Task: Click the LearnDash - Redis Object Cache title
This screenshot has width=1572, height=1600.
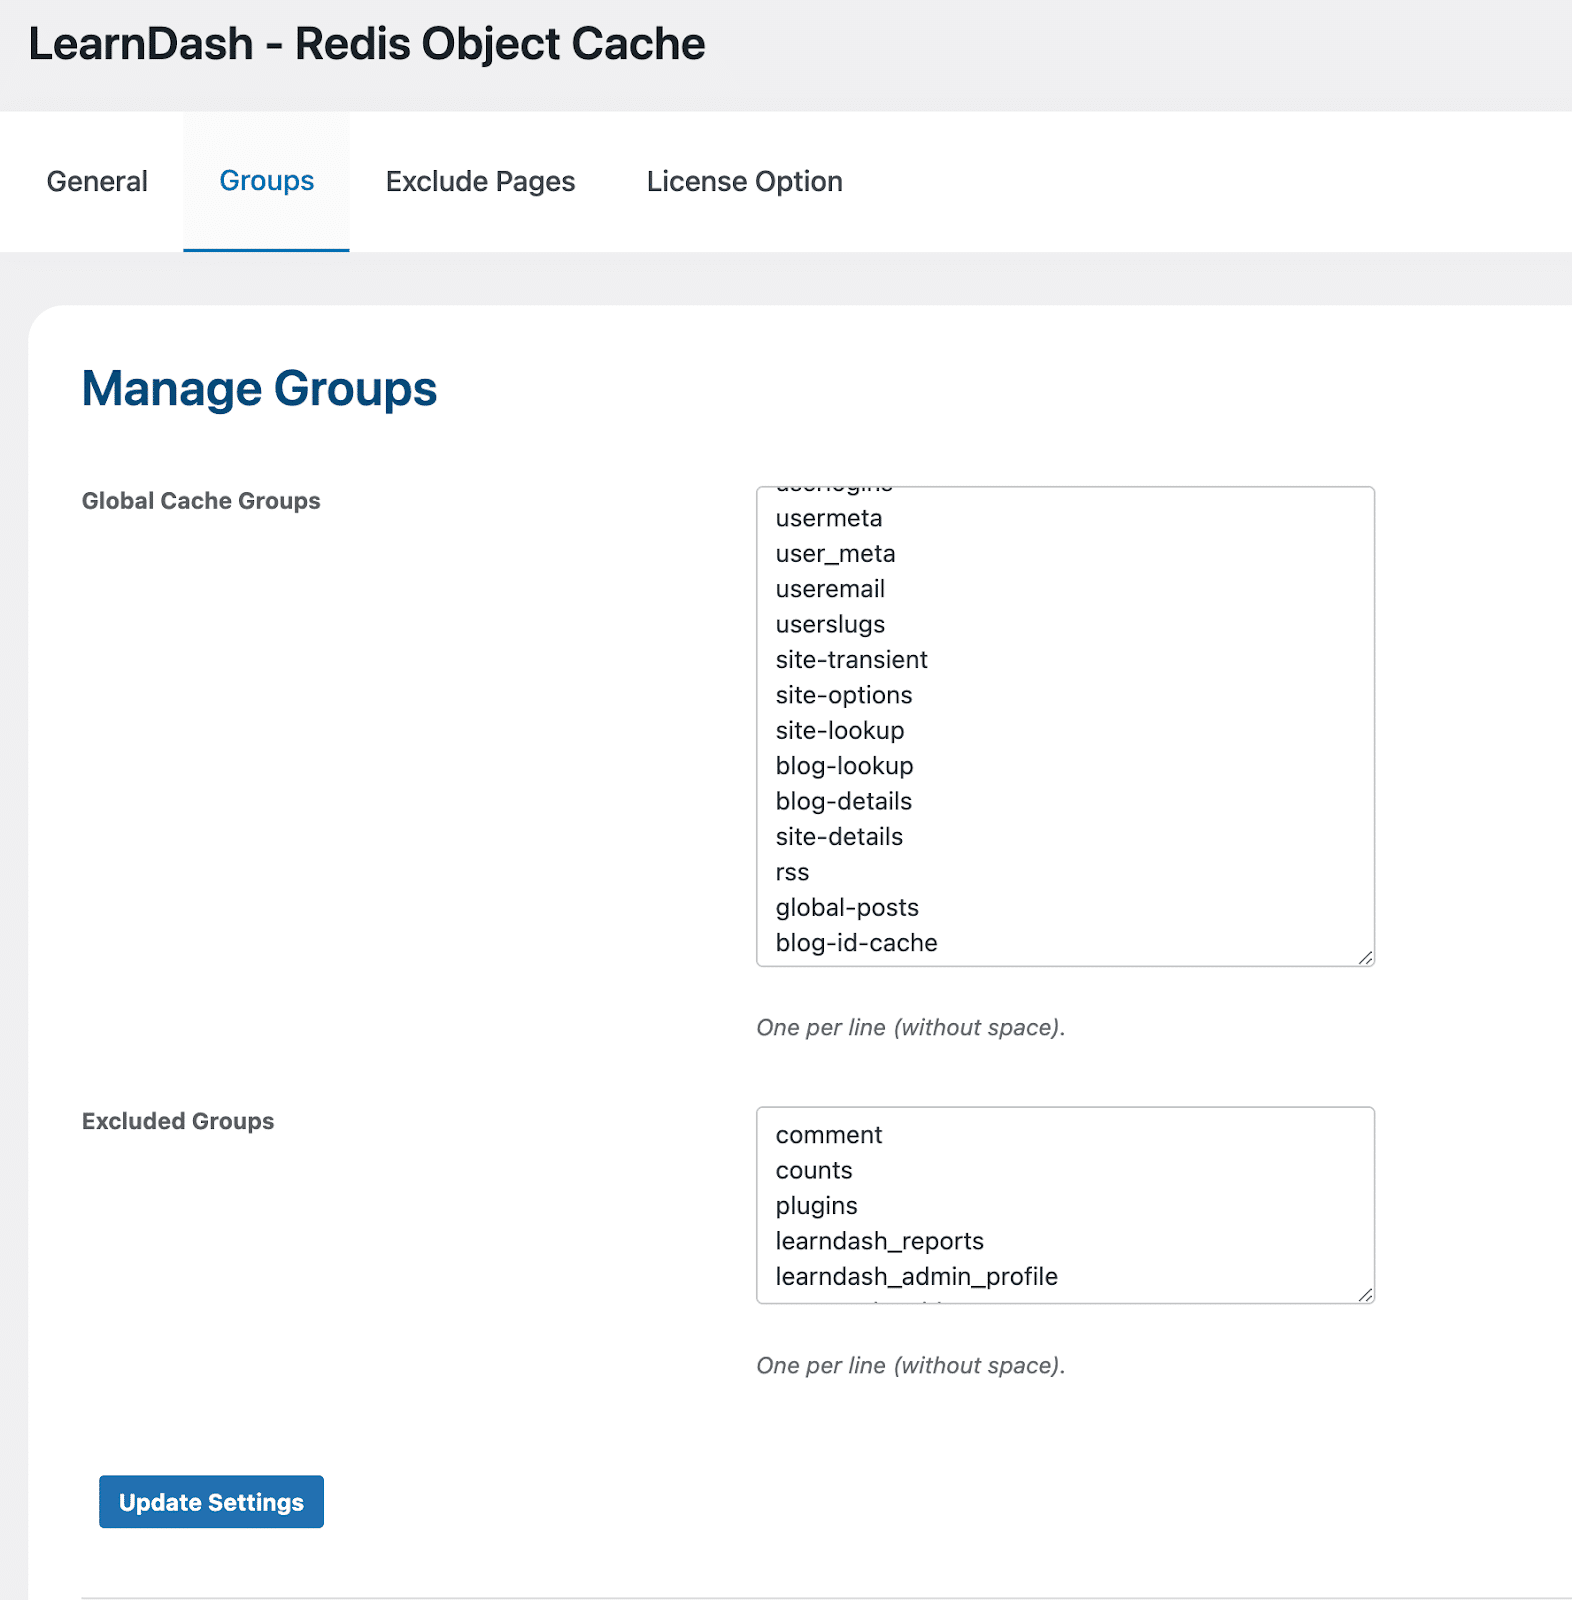Action: click(x=367, y=44)
